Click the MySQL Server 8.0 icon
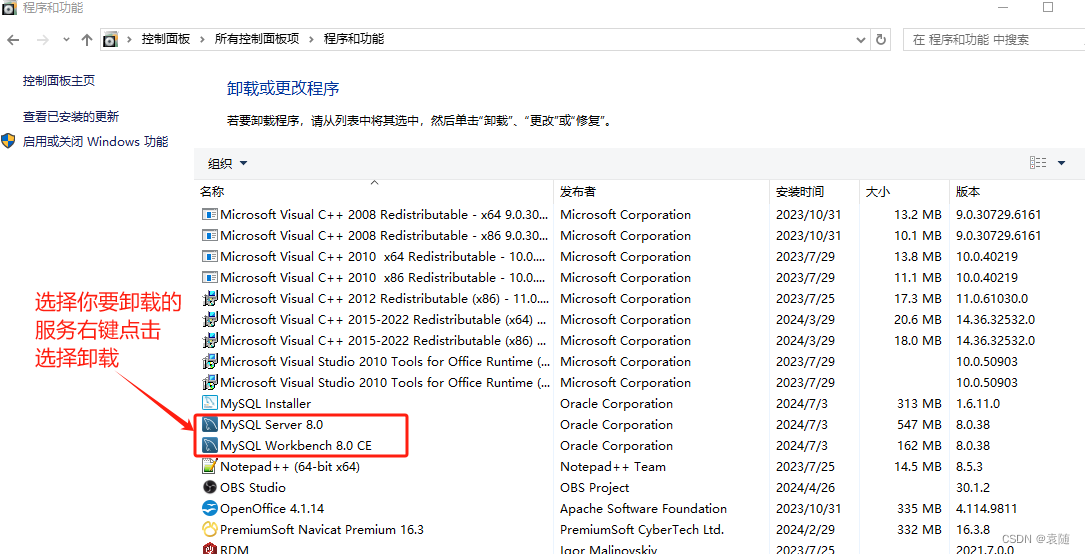Screen dimensions: 1085x554 click(x=210, y=425)
